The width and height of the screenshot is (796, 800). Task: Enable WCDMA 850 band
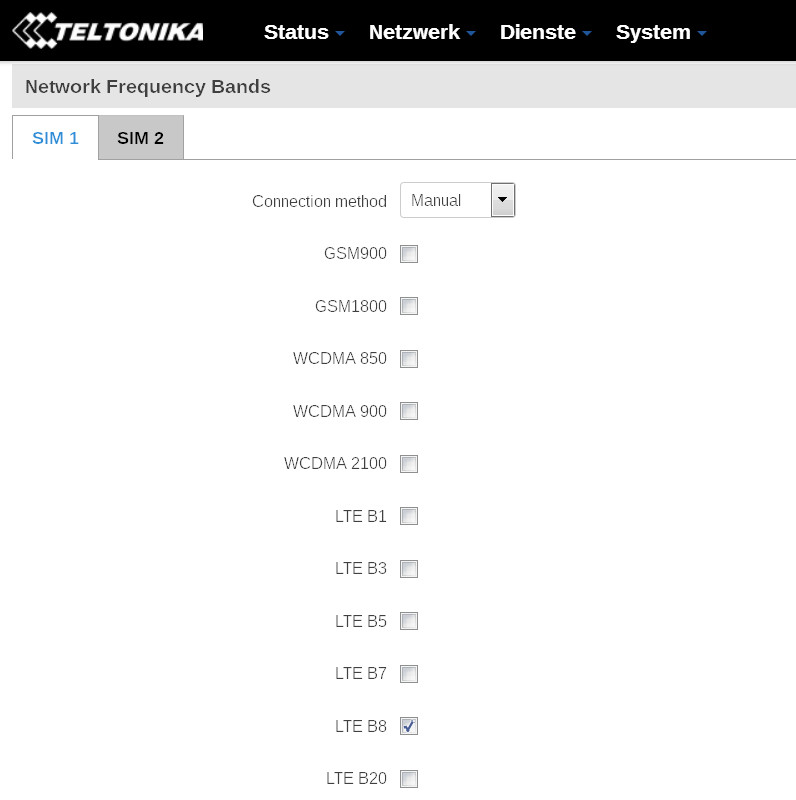tap(409, 359)
